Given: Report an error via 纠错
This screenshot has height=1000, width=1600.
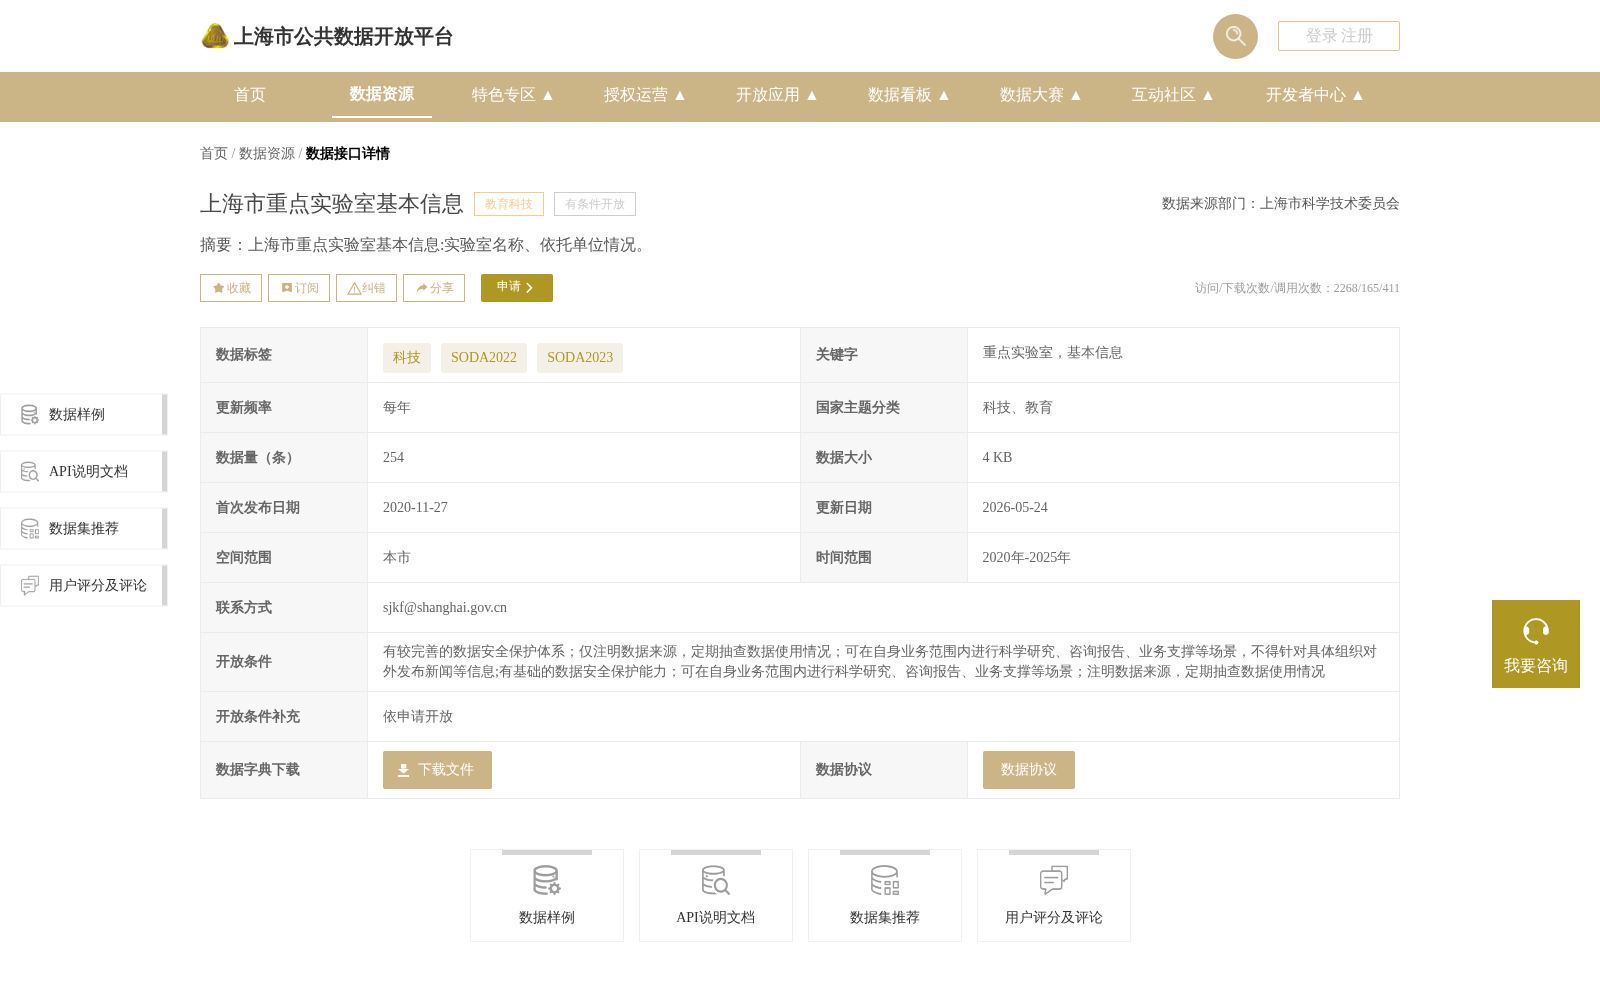Looking at the screenshot, I should tap(366, 288).
